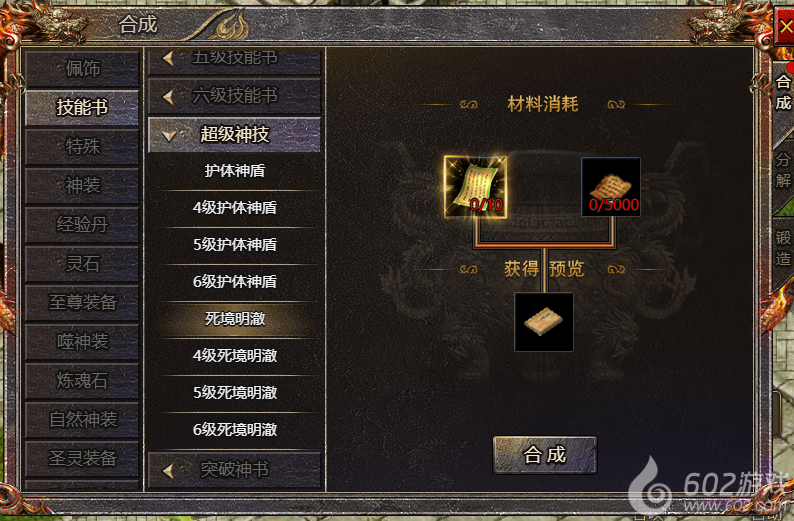The width and height of the screenshot is (794, 521).
Task: Select the 4级死境明澈 recipe
Action: tap(234, 356)
